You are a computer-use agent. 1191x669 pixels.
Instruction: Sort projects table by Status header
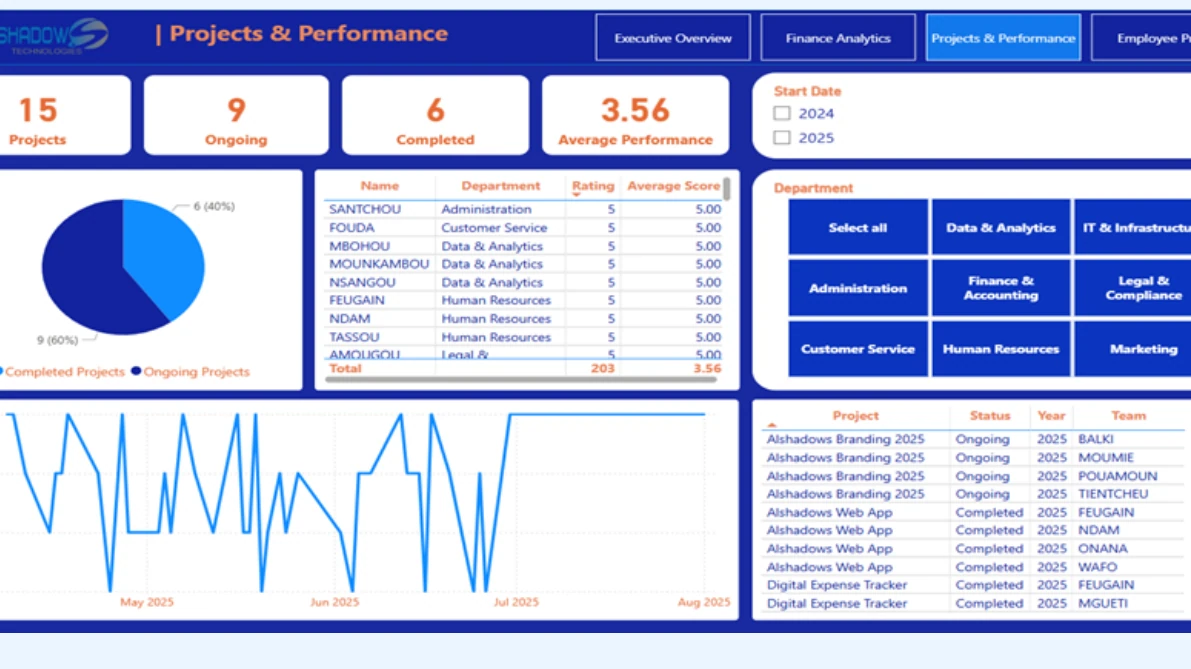point(990,416)
